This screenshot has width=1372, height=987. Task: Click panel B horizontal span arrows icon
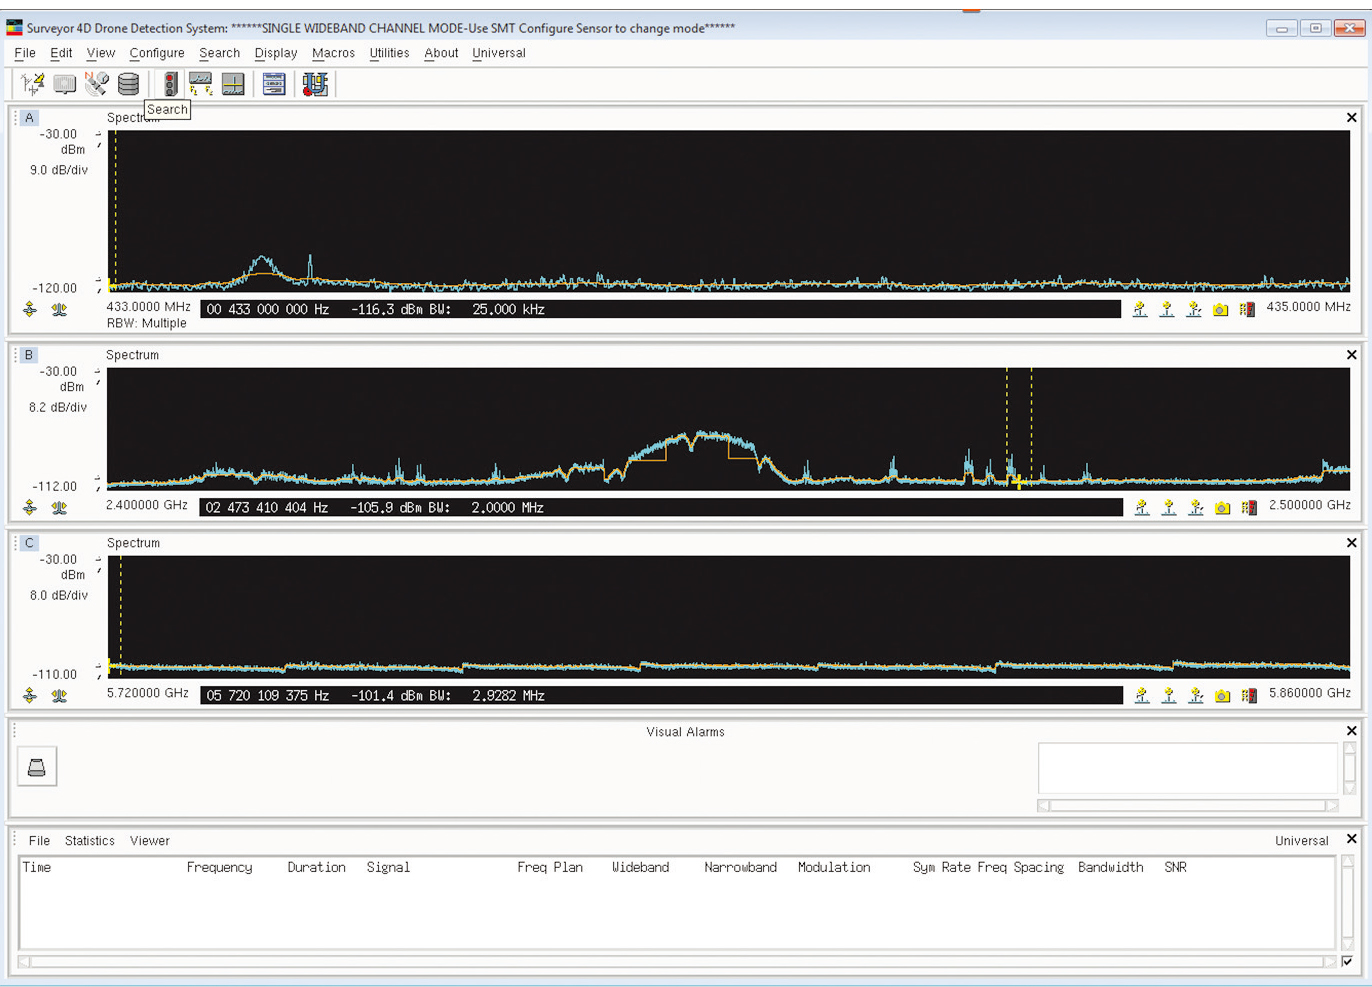[x=59, y=508]
